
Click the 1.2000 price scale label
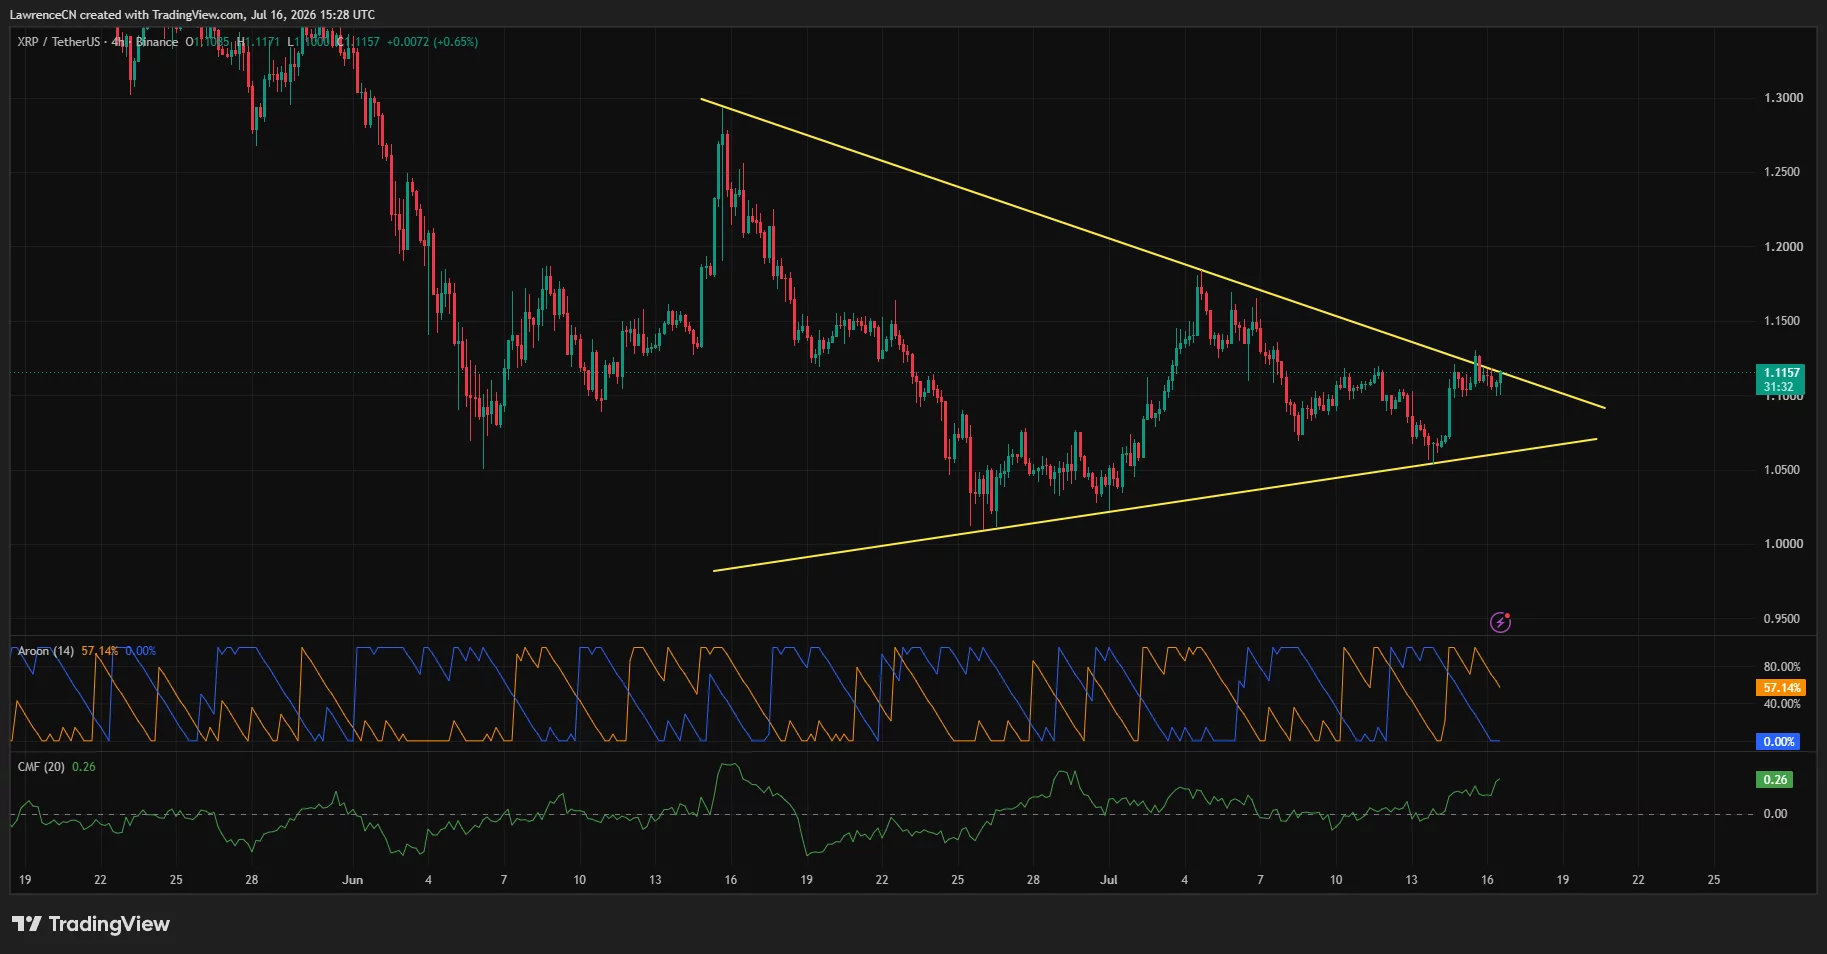[x=1783, y=247]
